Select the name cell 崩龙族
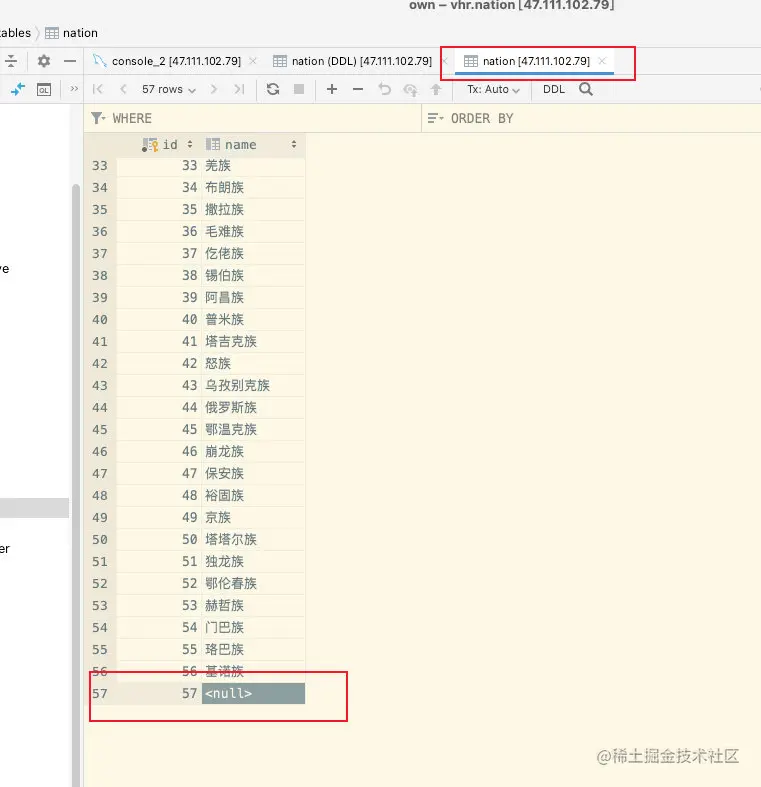Image resolution: width=761 pixels, height=787 pixels. click(253, 451)
